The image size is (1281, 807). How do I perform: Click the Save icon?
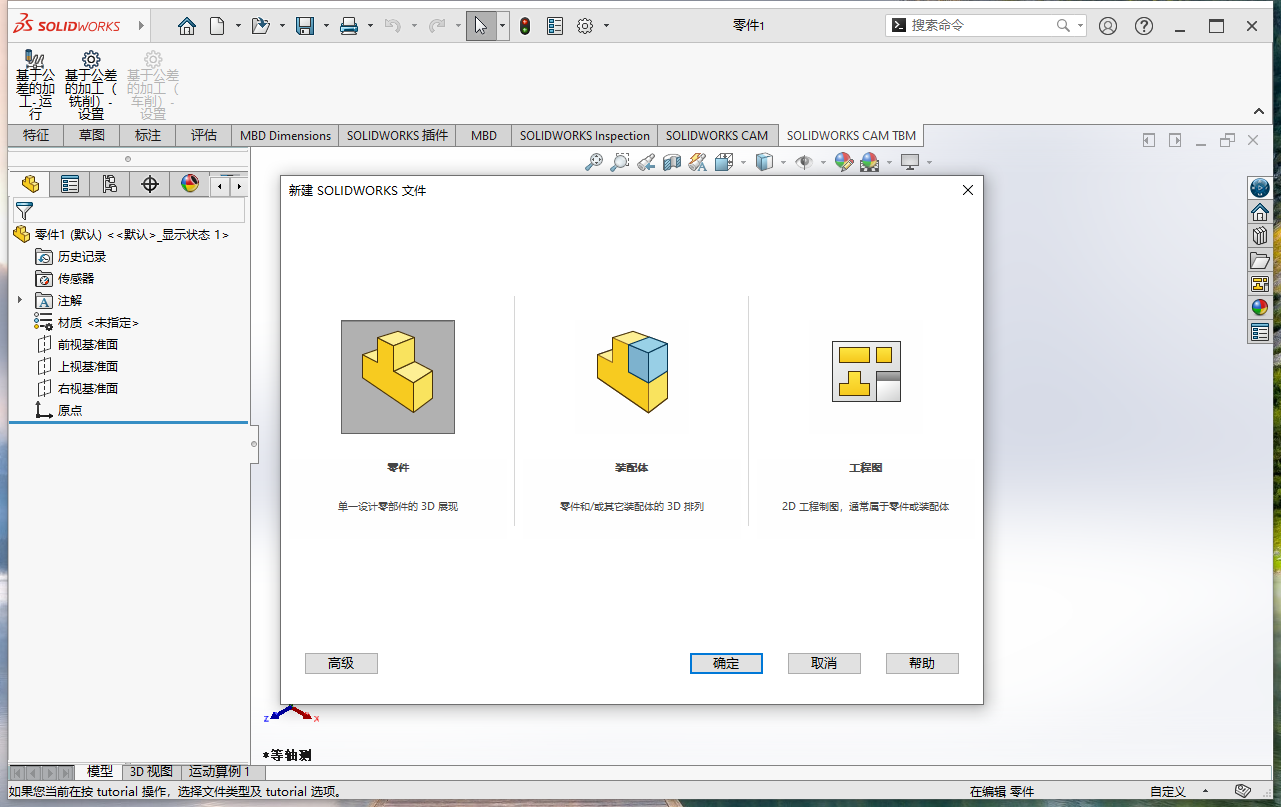point(305,26)
